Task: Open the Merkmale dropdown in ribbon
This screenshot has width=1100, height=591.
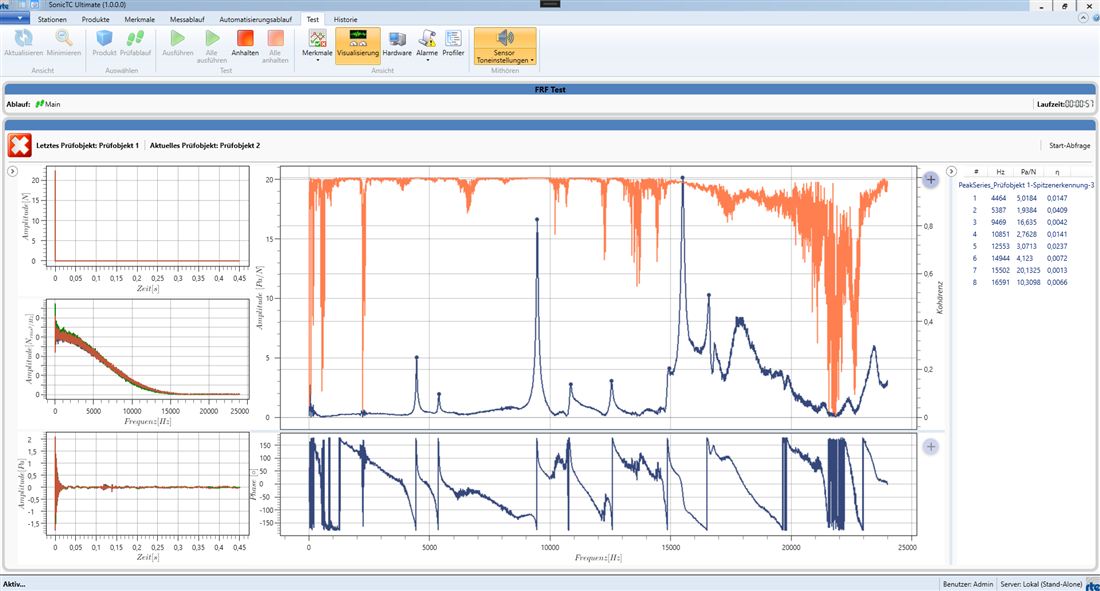Action: (317, 46)
